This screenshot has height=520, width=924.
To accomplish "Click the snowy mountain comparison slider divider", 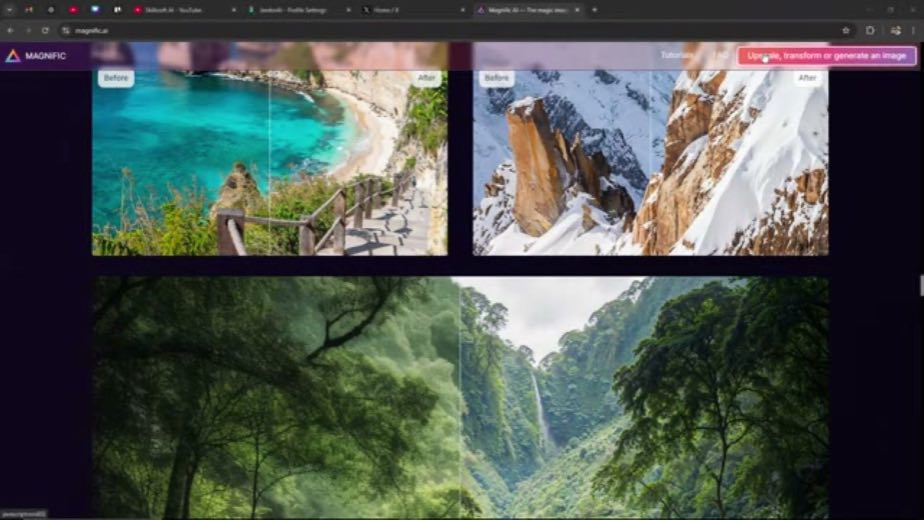I will pyautogui.click(x=650, y=162).
